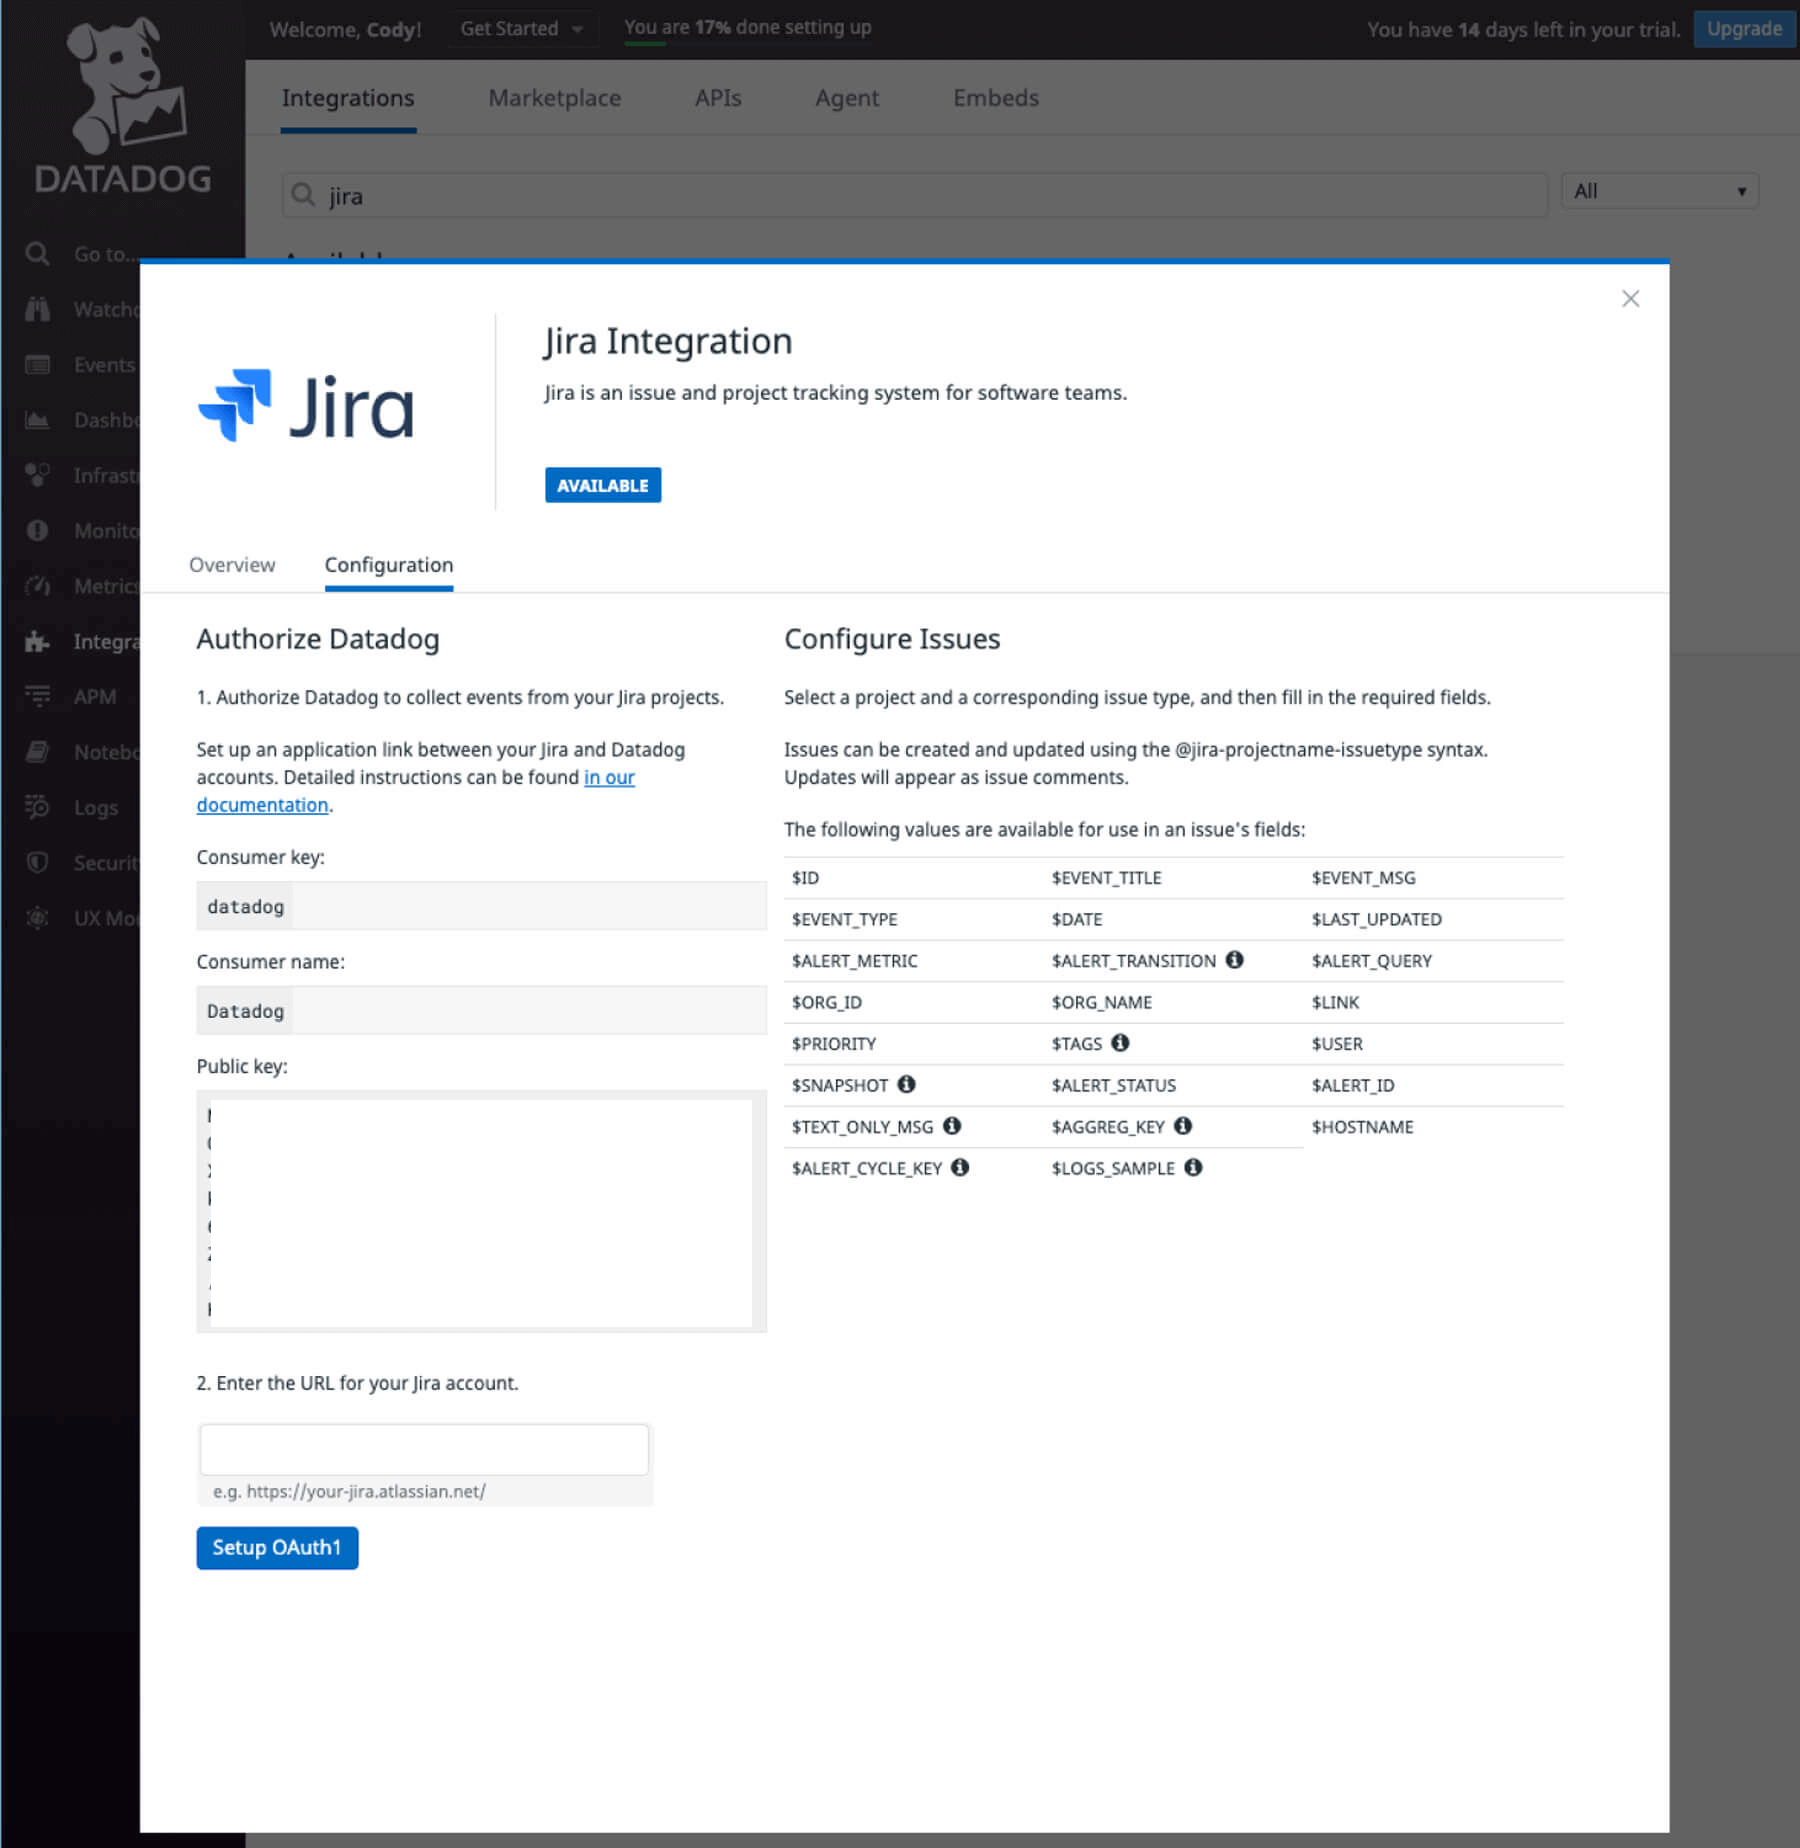Viewport: 1800px width, 1848px height.
Task: Click the Setup OAuth1 button
Action: click(x=277, y=1547)
